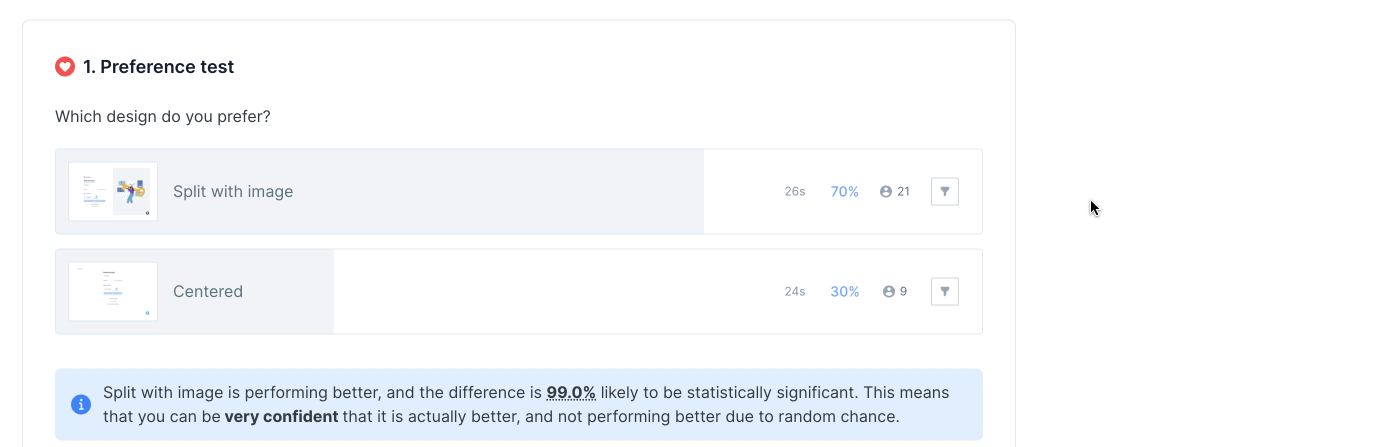Click the red heart Preference test icon
This screenshot has height=447, width=1383.
(65, 67)
